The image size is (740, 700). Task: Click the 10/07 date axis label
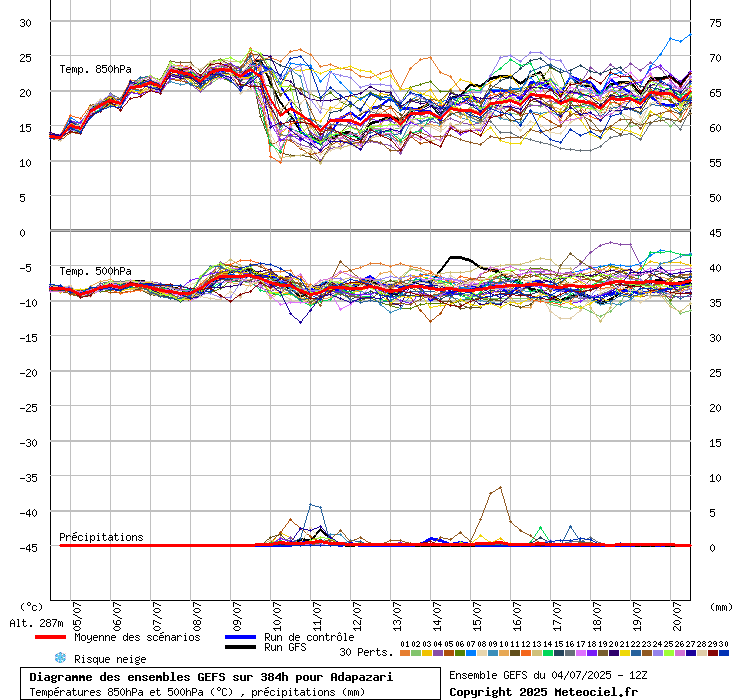pos(277,616)
